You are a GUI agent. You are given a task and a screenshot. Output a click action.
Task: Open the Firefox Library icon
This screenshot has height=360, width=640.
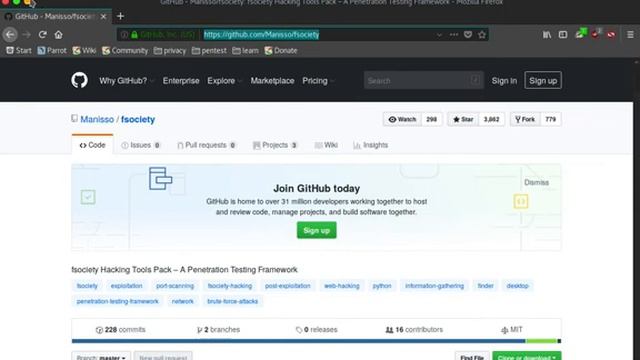[x=547, y=35]
